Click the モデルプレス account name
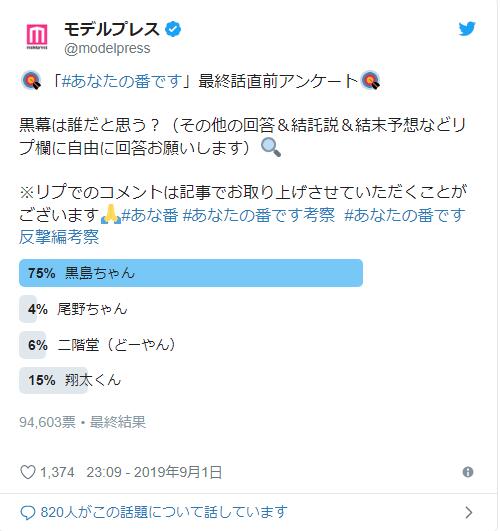Viewport: 500px width, 531px height. (x=112, y=29)
